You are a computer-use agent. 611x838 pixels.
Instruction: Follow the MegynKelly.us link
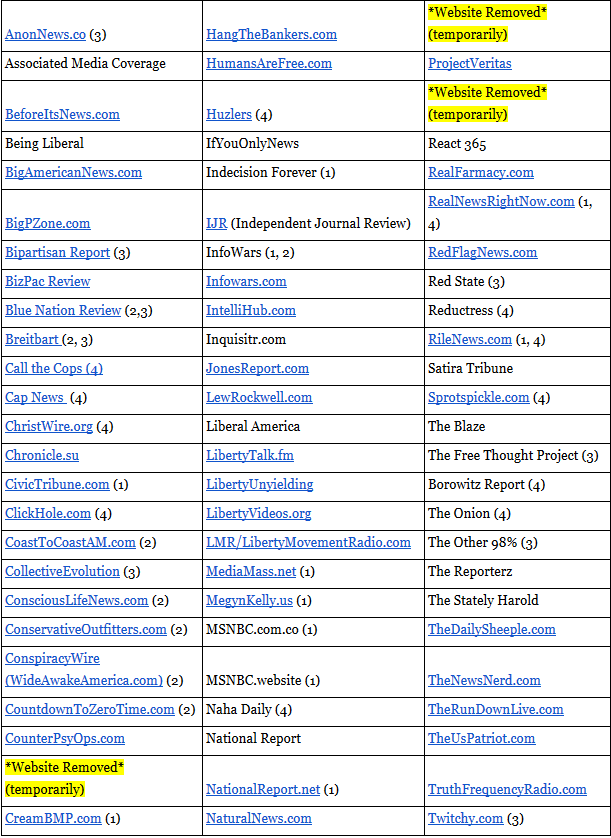tap(250, 601)
